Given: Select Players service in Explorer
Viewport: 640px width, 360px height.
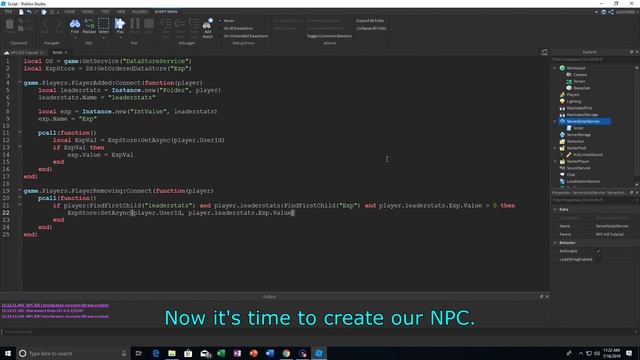Looking at the screenshot, I should click(x=573, y=95).
